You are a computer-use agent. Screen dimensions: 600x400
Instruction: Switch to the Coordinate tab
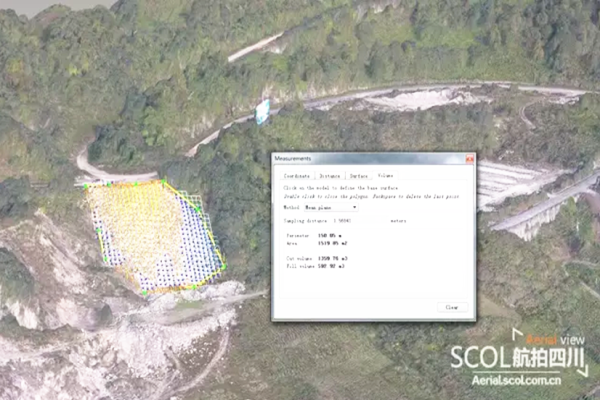(297, 176)
